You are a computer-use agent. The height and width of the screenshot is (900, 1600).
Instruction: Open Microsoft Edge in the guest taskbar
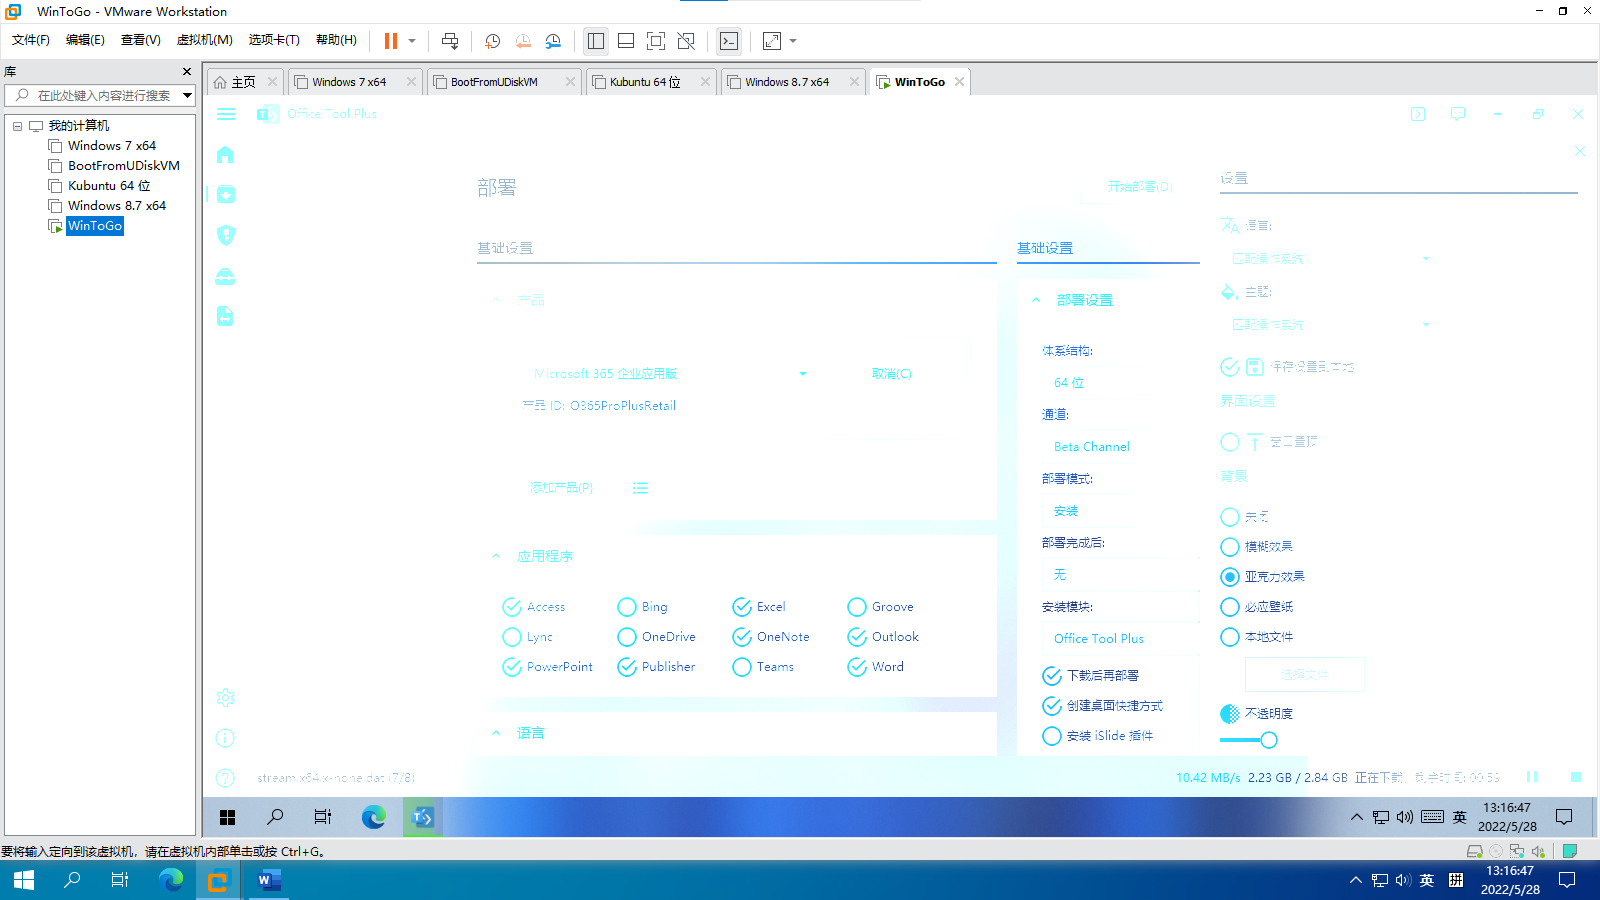(374, 817)
